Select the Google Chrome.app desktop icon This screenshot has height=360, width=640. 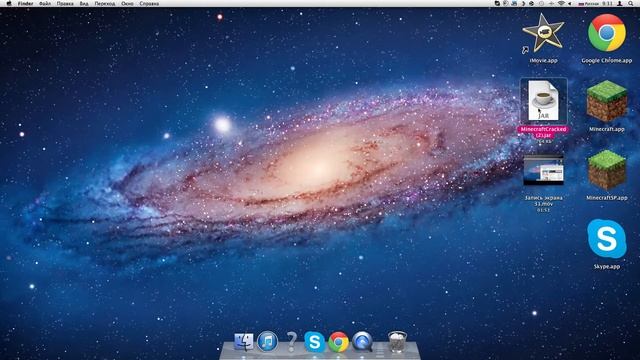point(607,33)
